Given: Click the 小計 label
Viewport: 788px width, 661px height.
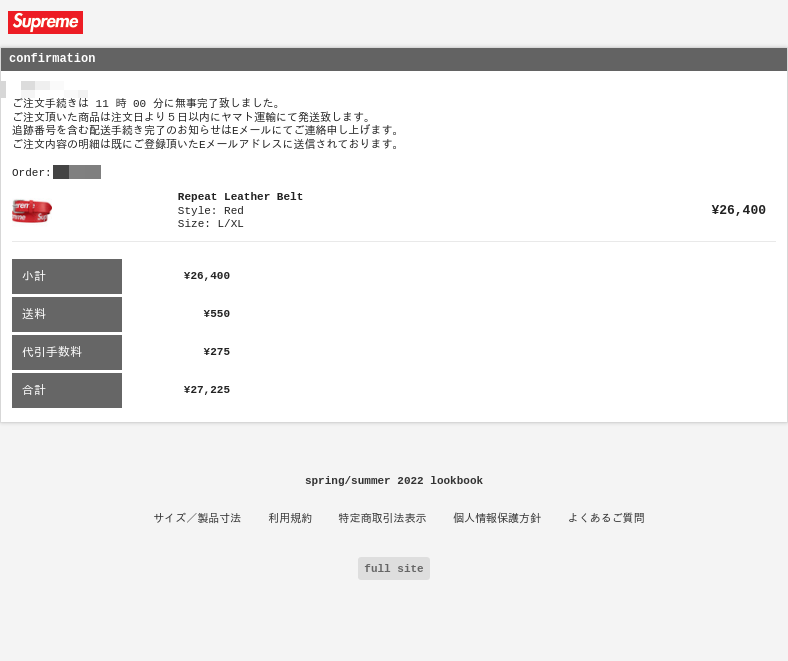Looking at the screenshot, I should [x=67, y=276].
